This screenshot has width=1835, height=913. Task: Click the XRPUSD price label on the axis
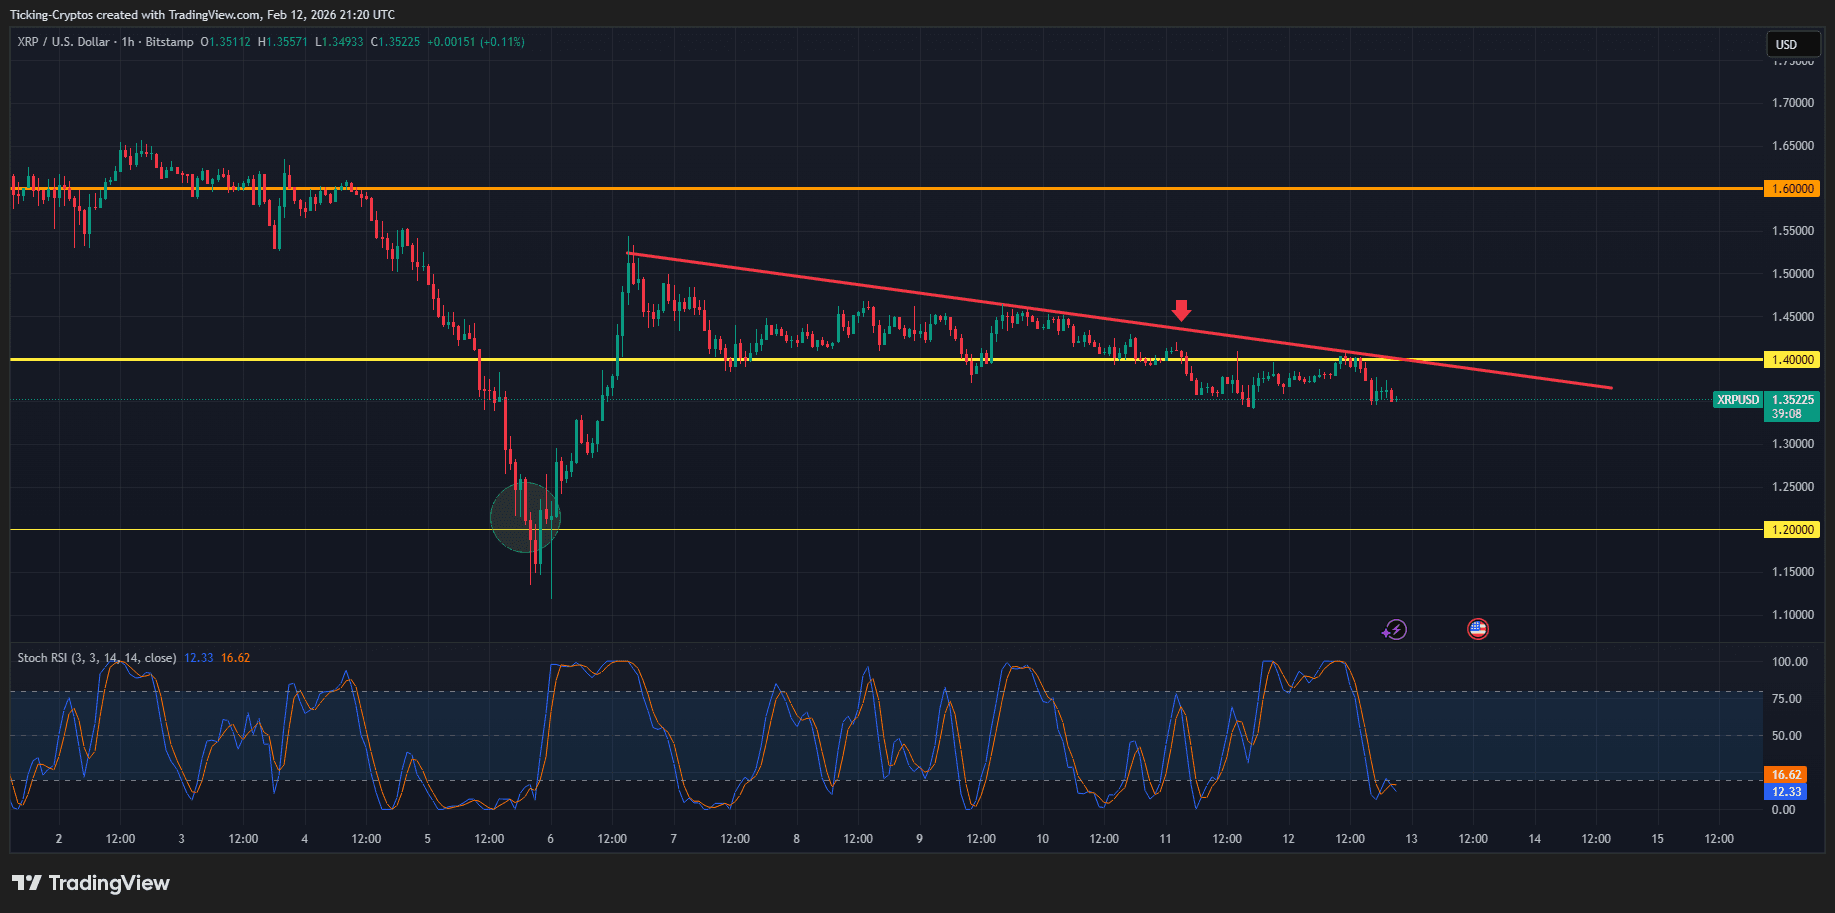pos(1737,399)
